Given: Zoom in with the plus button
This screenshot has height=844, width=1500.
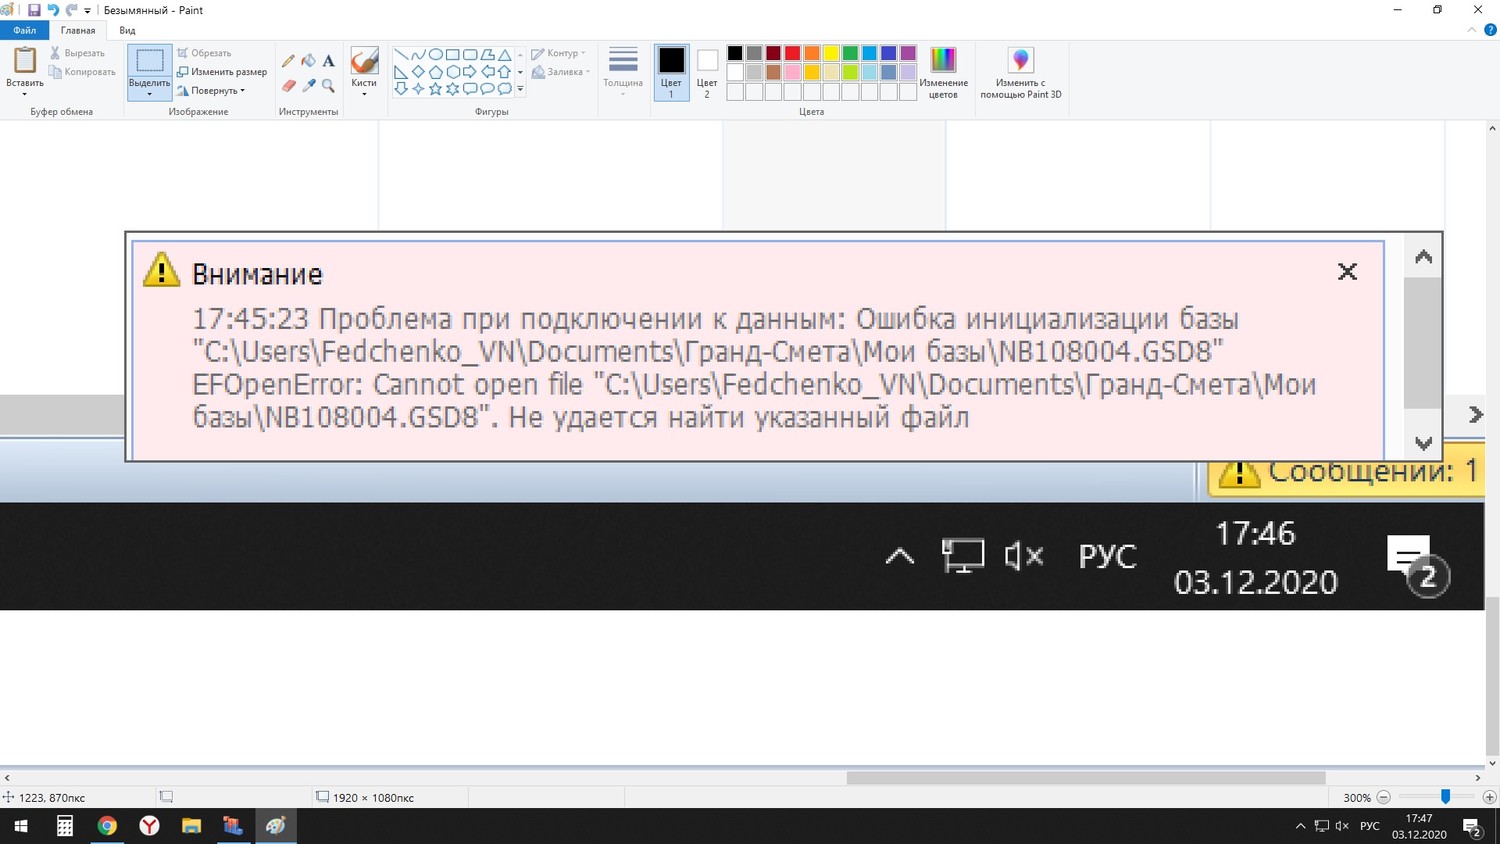Looking at the screenshot, I should pos(1490,797).
